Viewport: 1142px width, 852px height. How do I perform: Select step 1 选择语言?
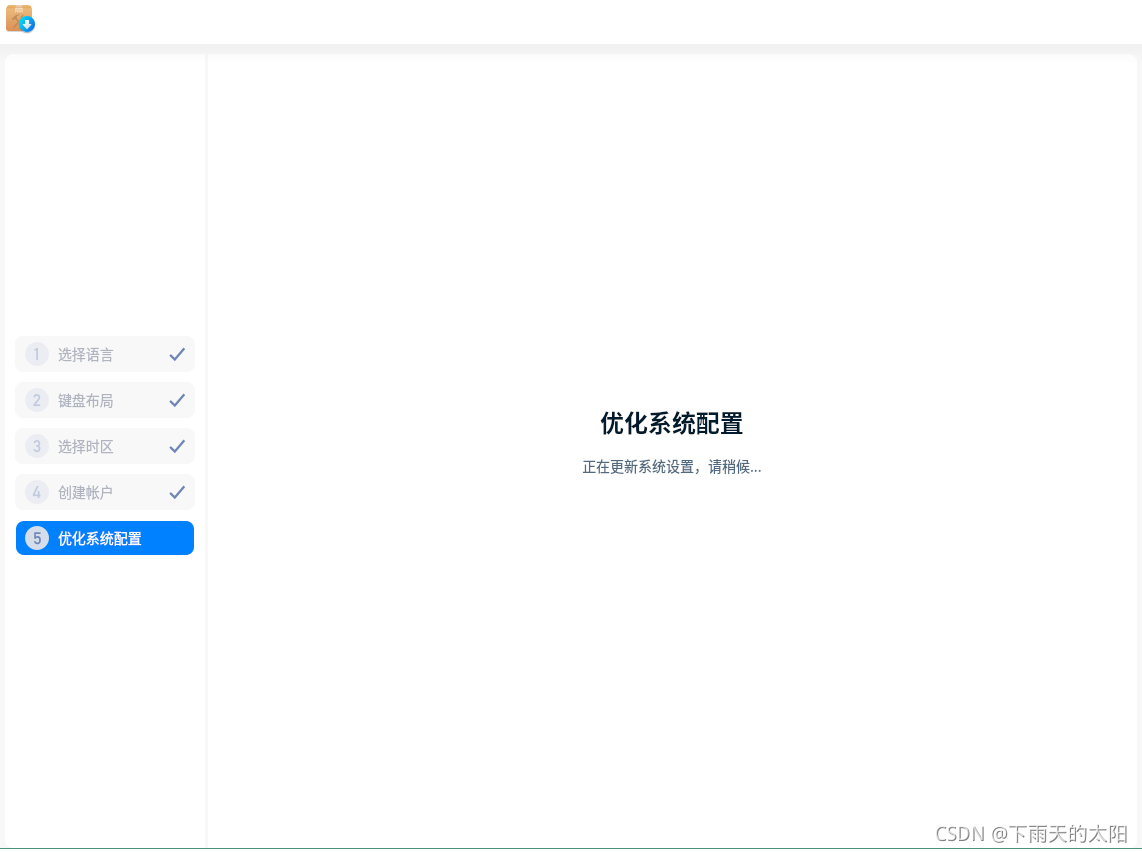(105, 355)
